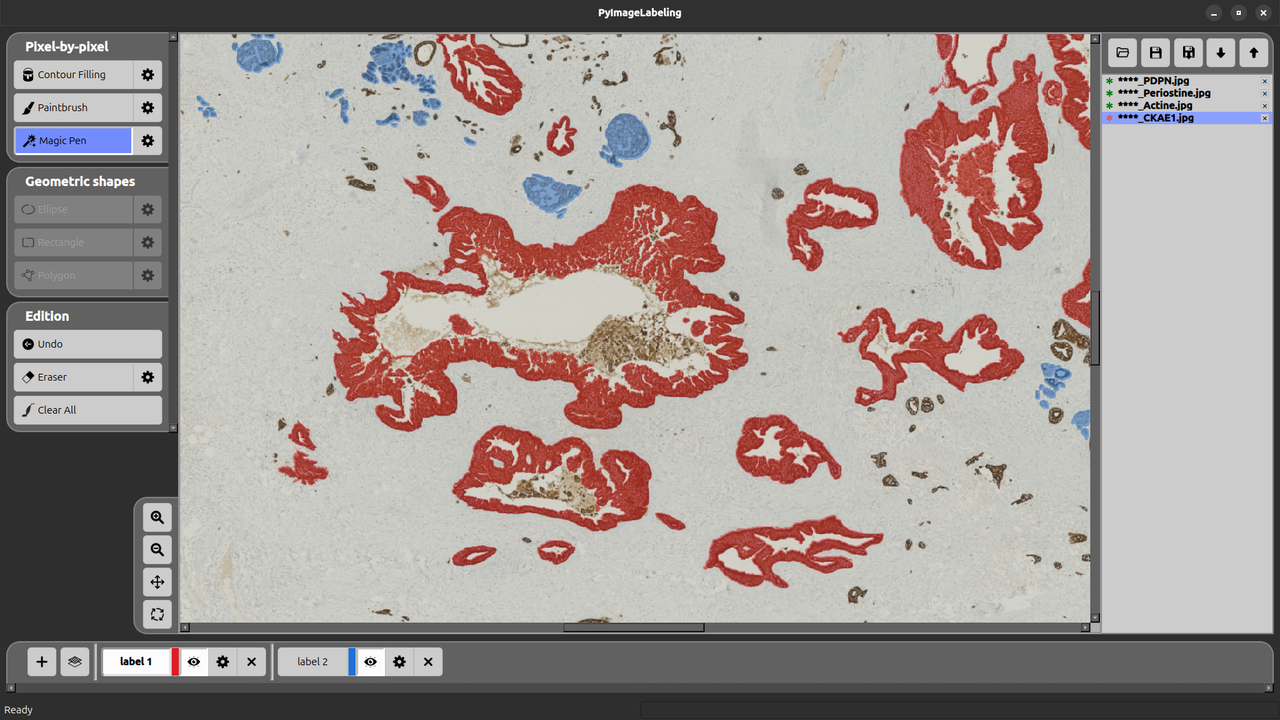The height and width of the screenshot is (720, 1280).
Task: Switch to label 2
Action: coord(312,662)
